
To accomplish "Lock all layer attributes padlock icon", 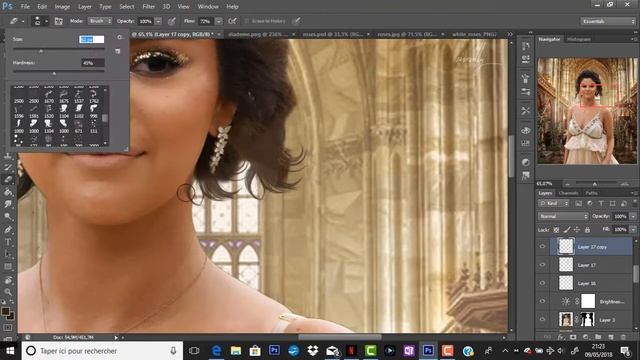I will [x=587, y=230].
